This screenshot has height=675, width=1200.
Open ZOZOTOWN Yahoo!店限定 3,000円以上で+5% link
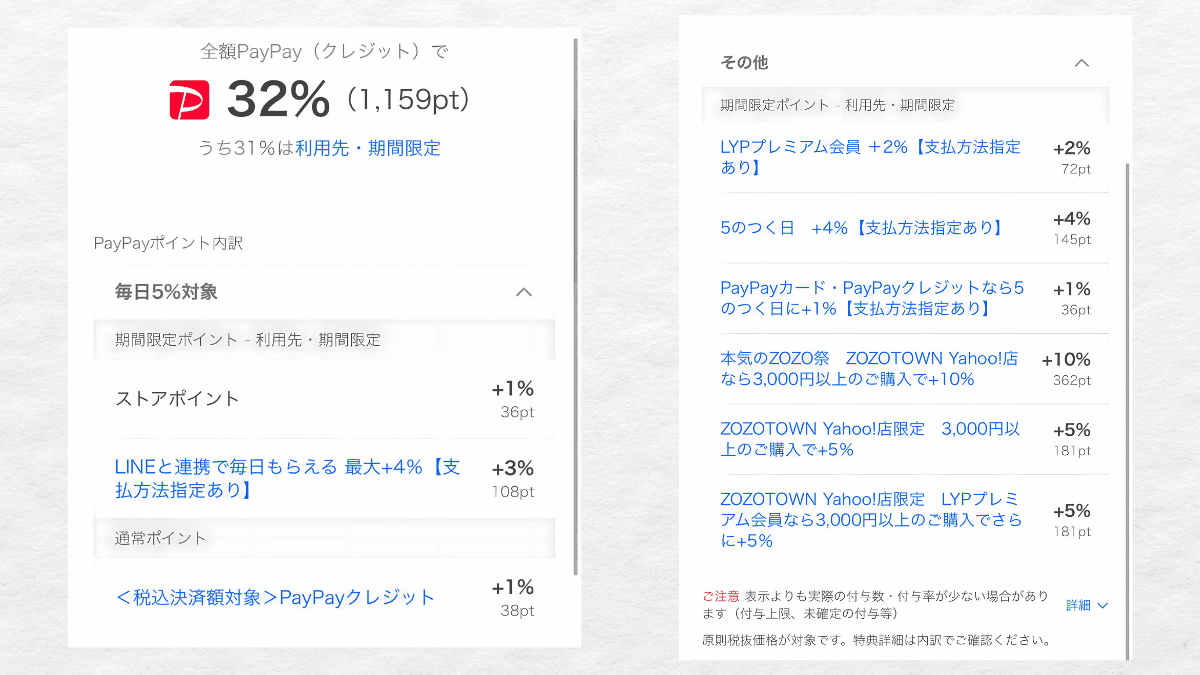point(870,439)
